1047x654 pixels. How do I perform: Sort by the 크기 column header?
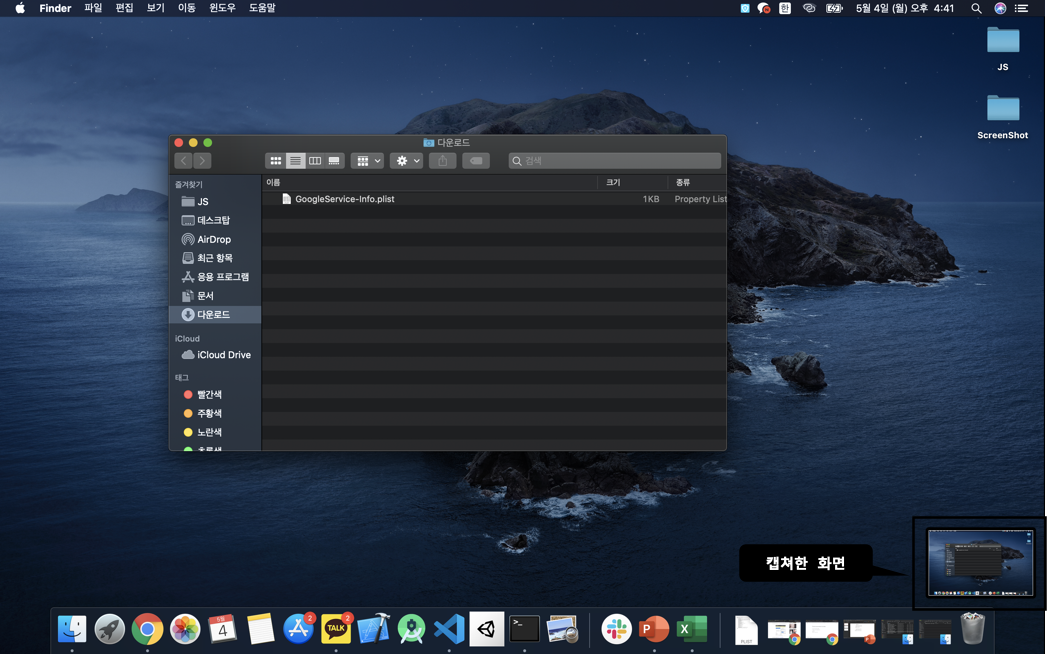pos(632,182)
